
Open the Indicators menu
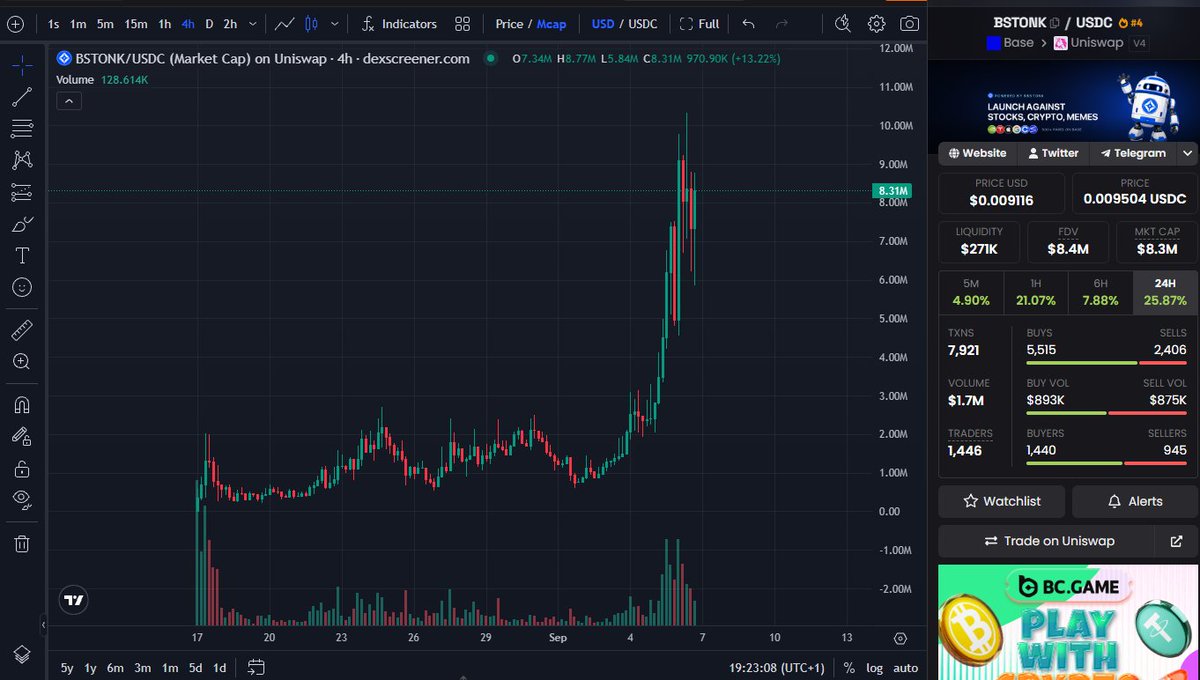399,23
